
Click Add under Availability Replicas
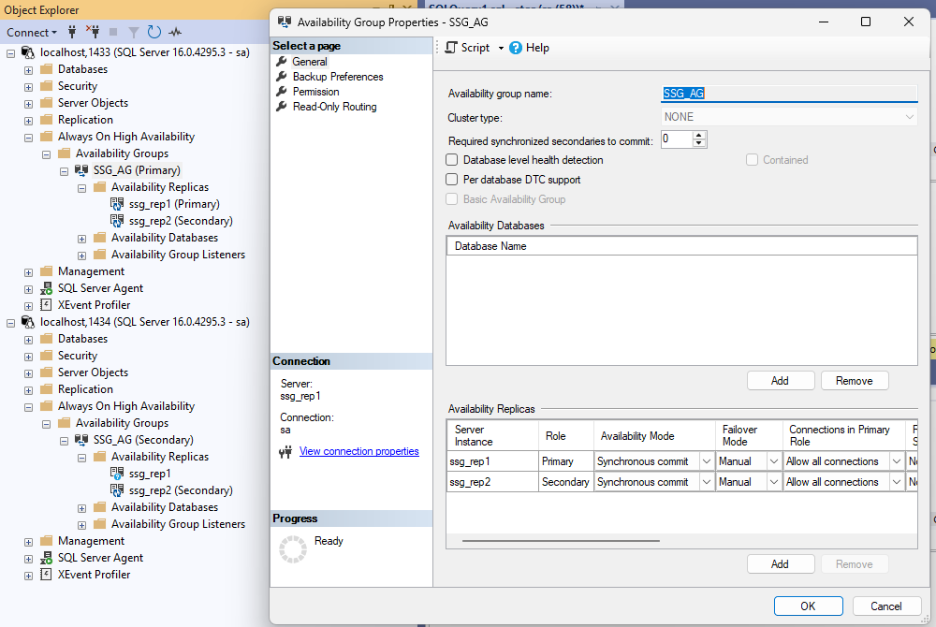pos(780,564)
